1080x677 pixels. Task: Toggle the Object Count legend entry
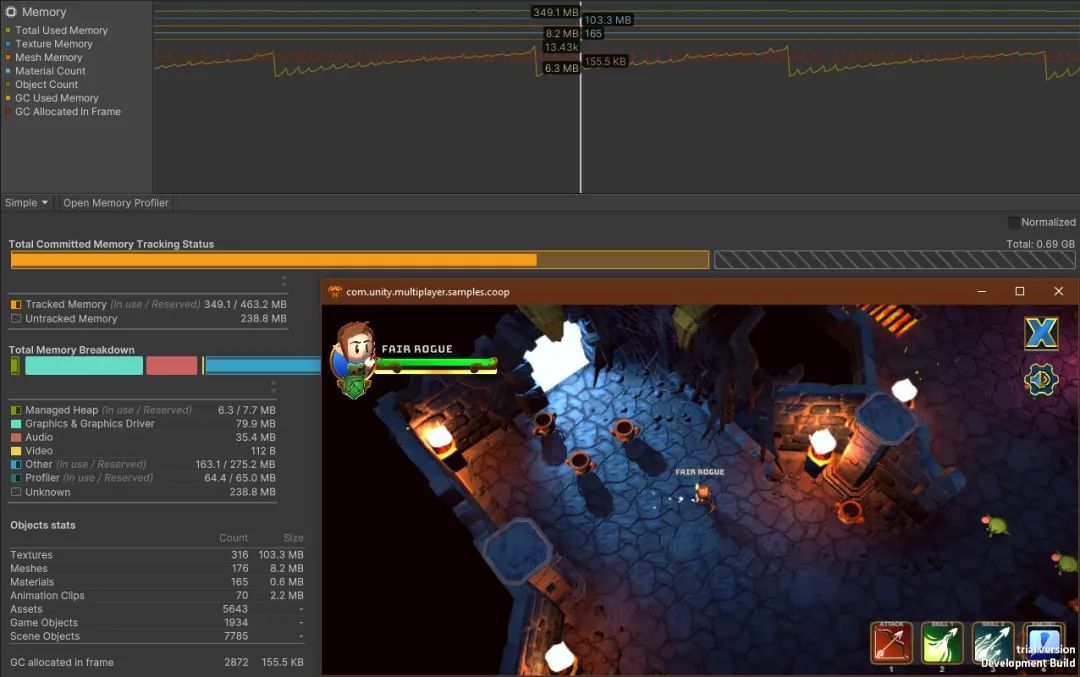(45, 84)
